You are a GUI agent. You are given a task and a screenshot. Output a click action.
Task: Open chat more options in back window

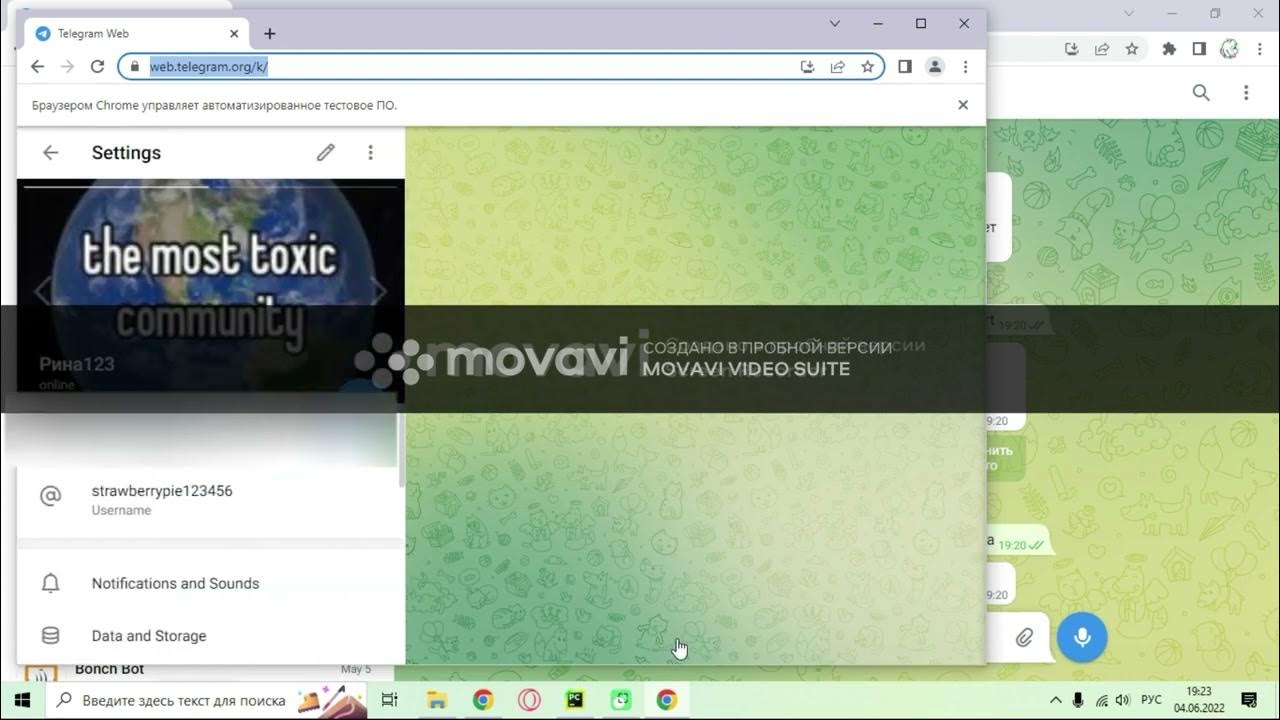tap(1246, 93)
